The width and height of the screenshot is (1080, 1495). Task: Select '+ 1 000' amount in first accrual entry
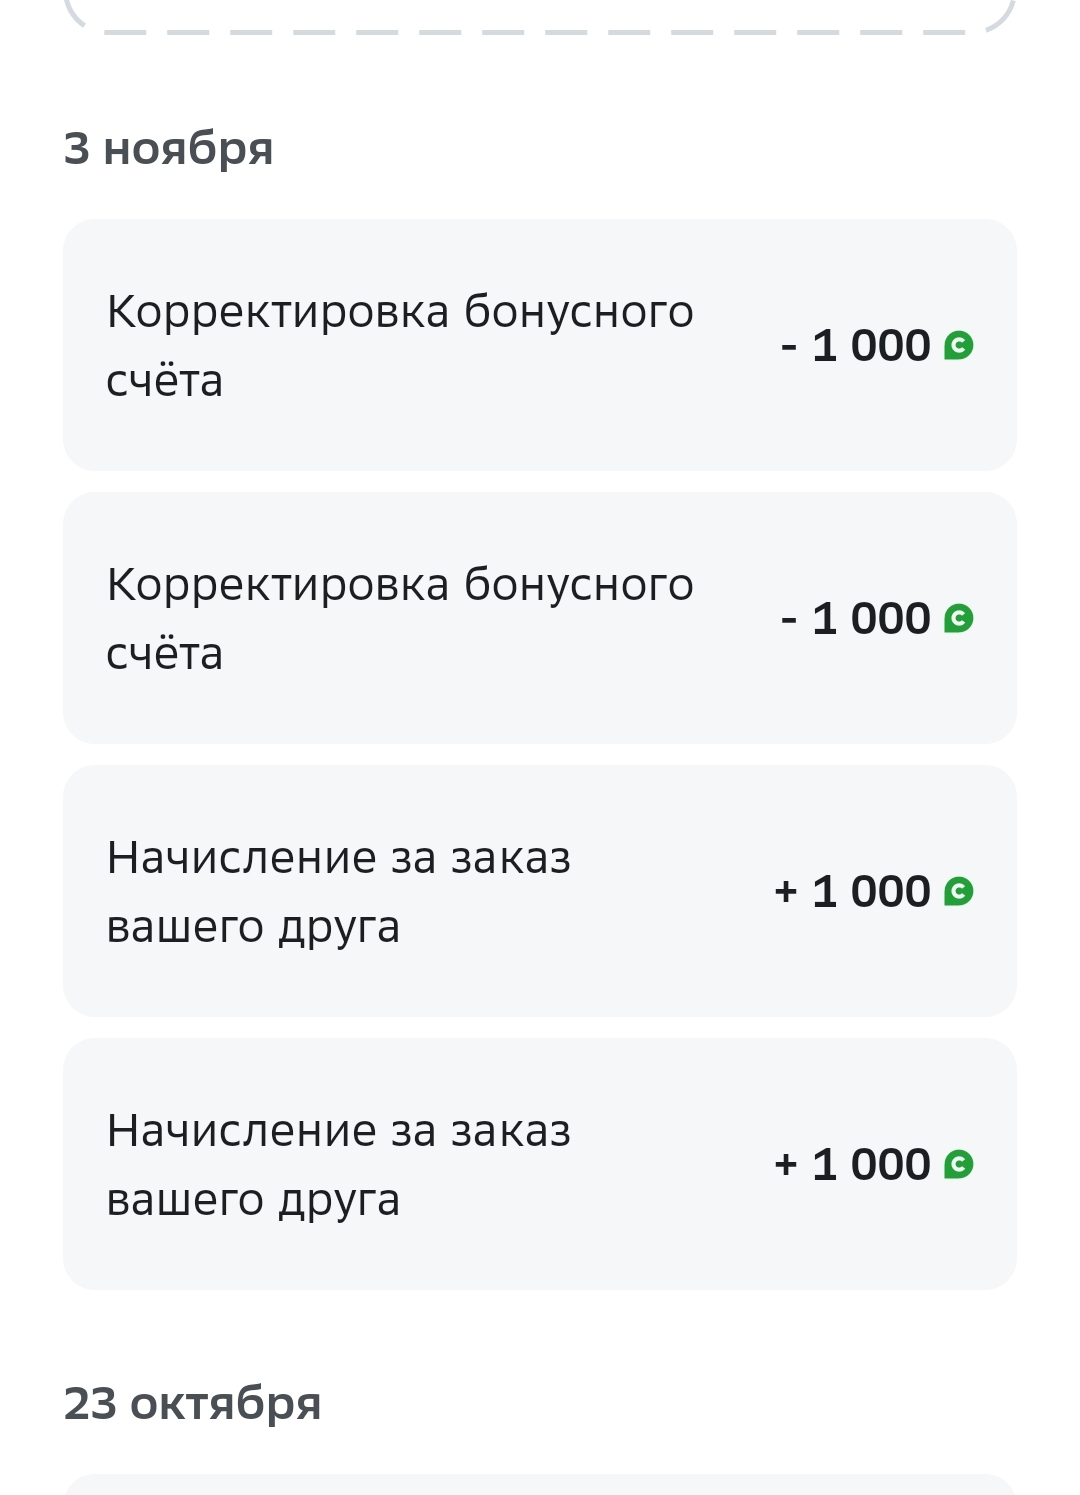tap(853, 892)
